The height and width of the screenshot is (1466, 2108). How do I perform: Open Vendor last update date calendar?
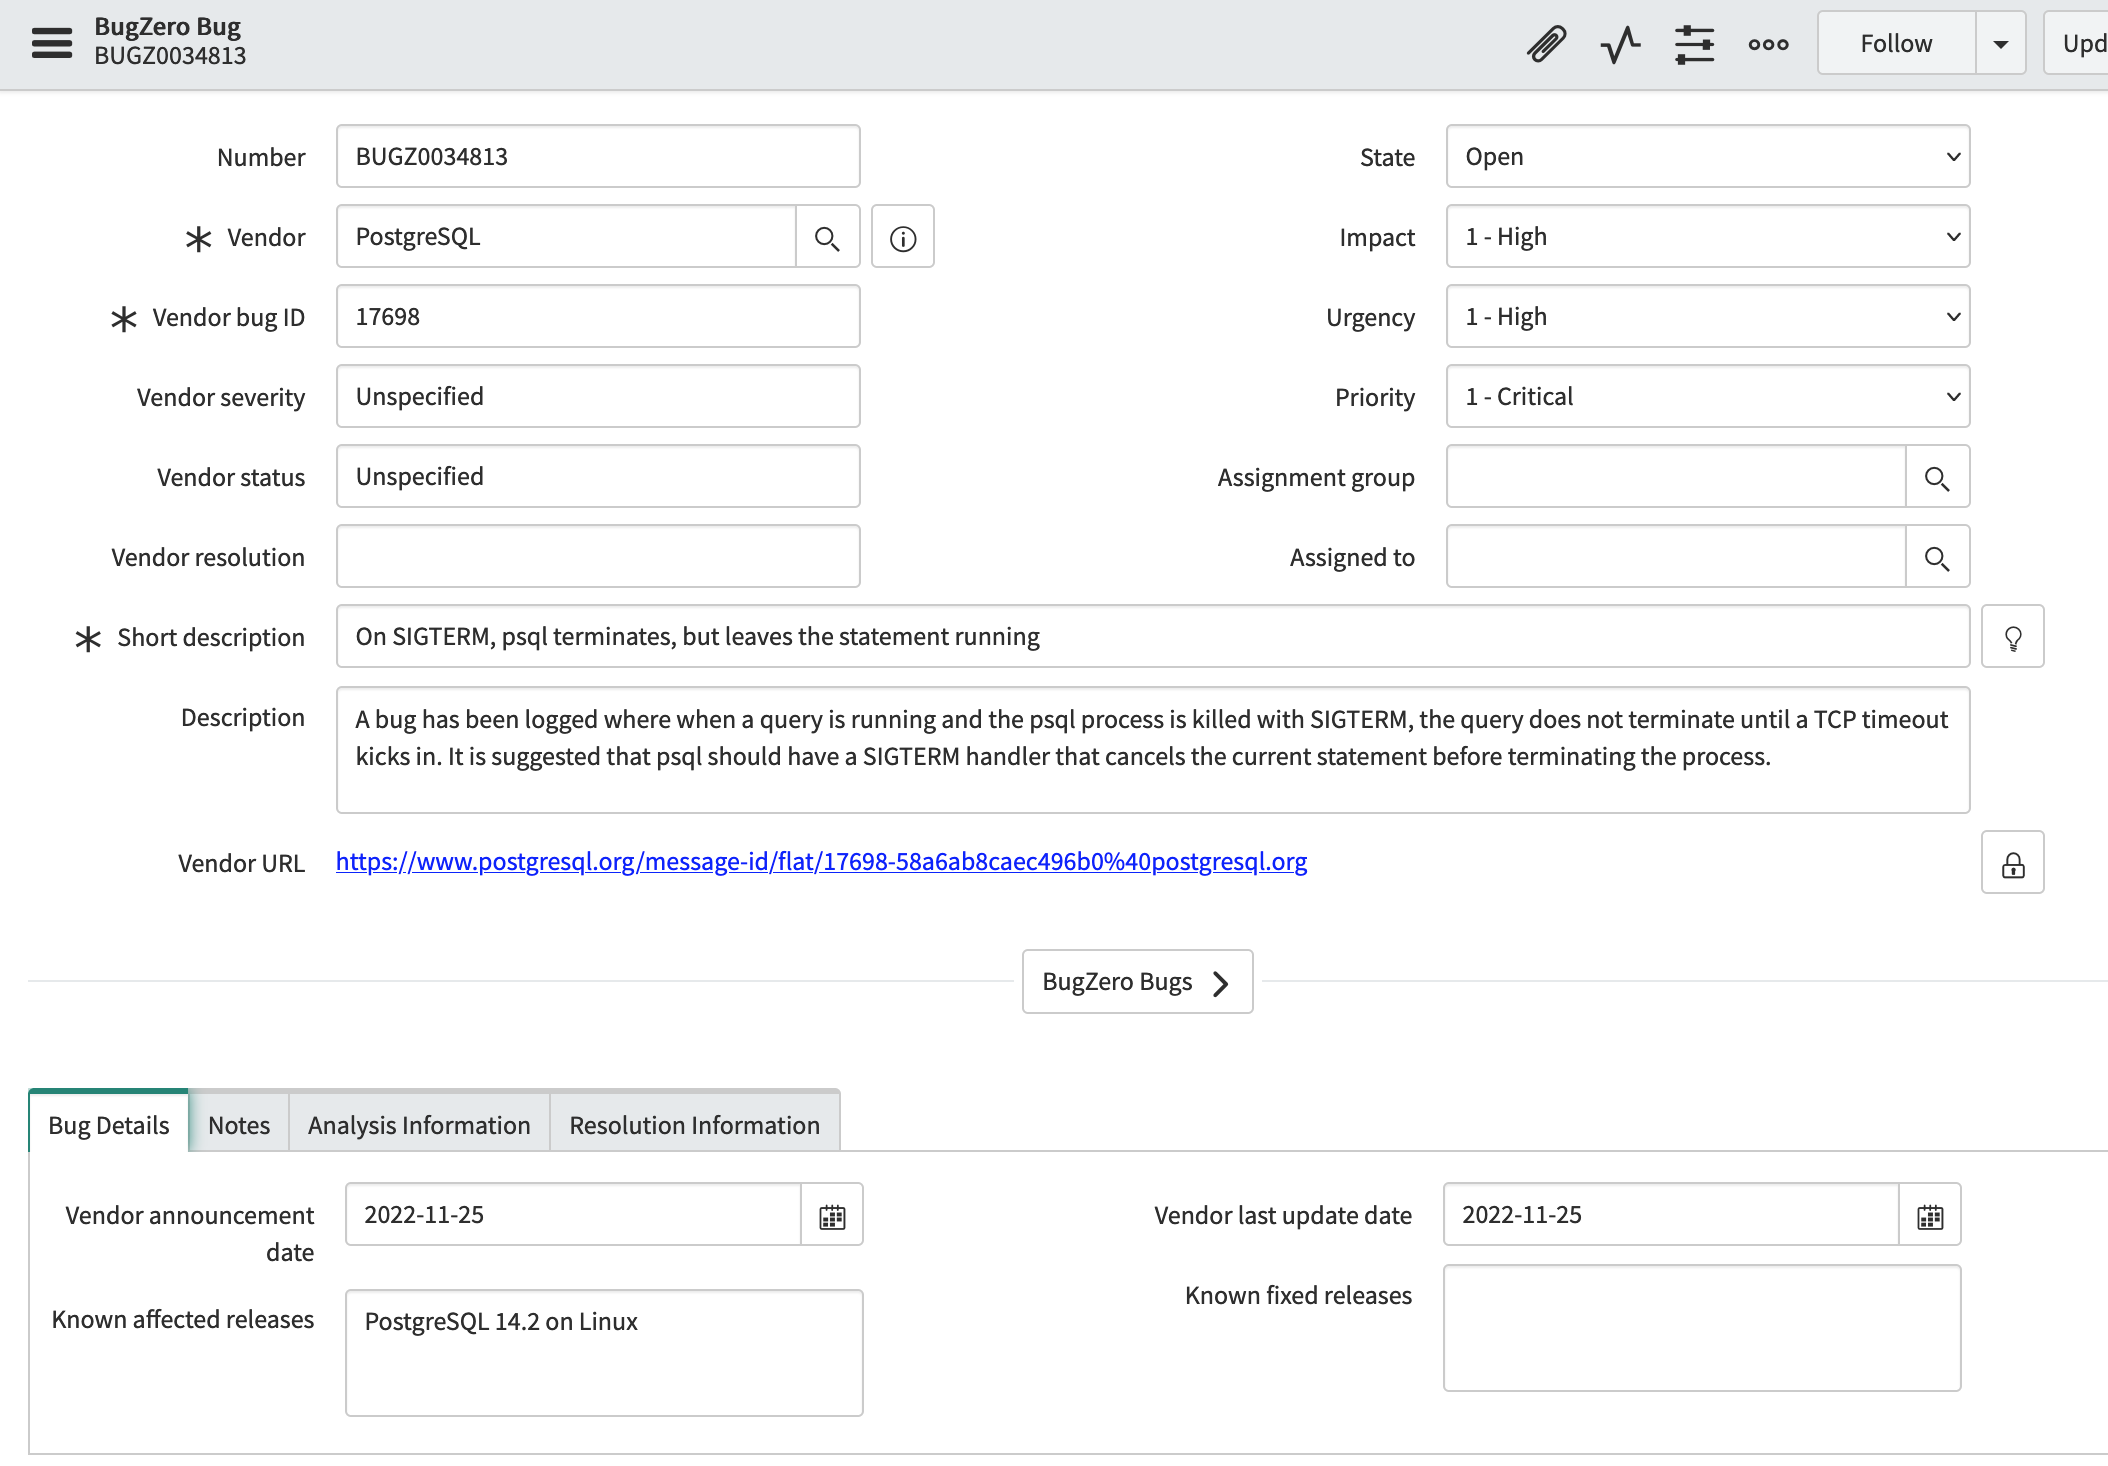click(1930, 1216)
